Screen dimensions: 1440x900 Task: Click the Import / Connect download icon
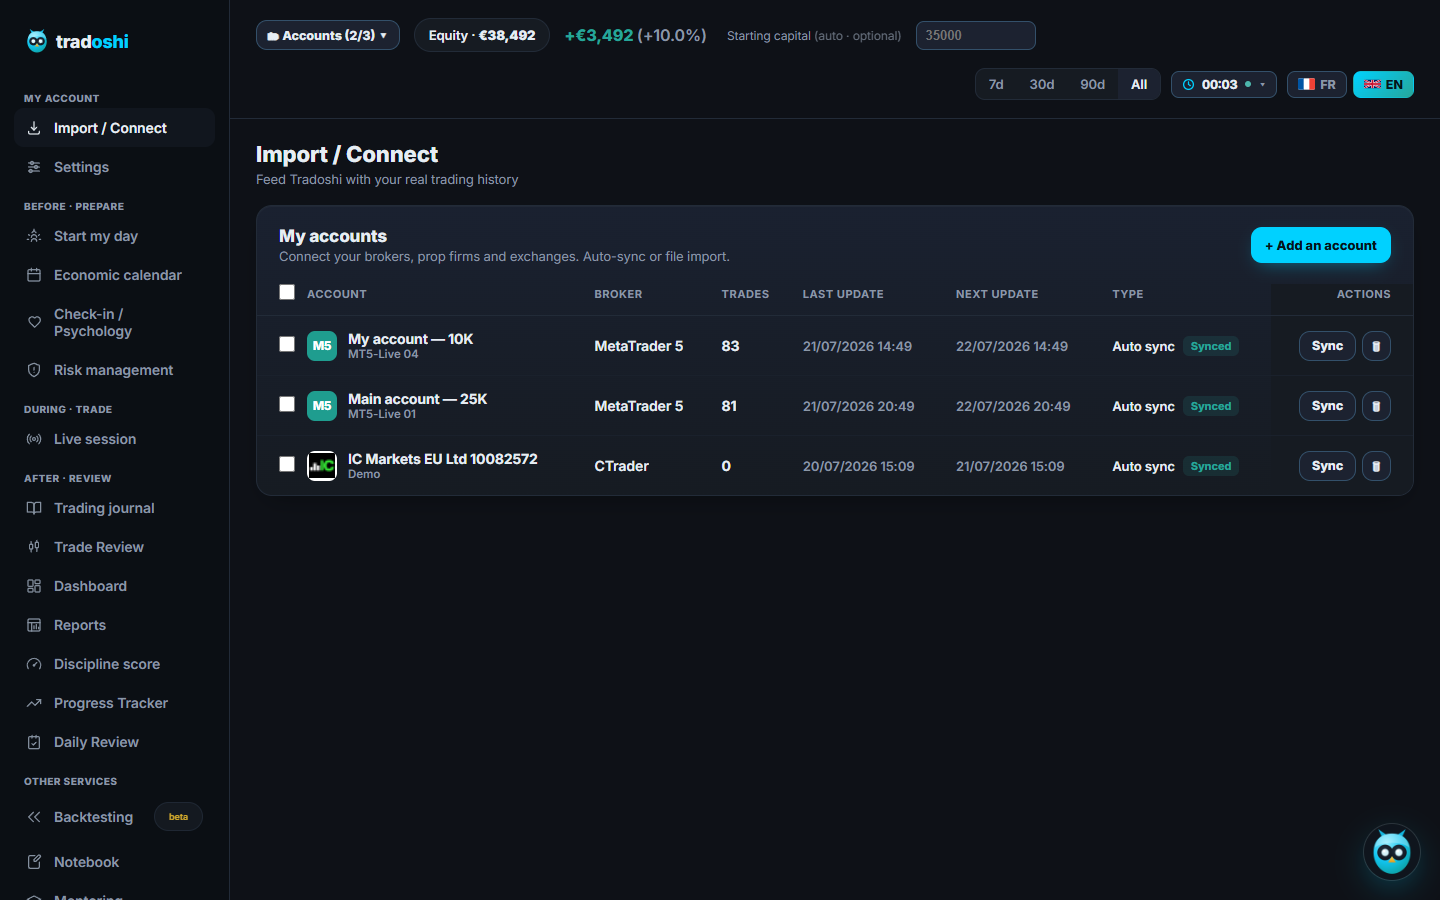34,128
